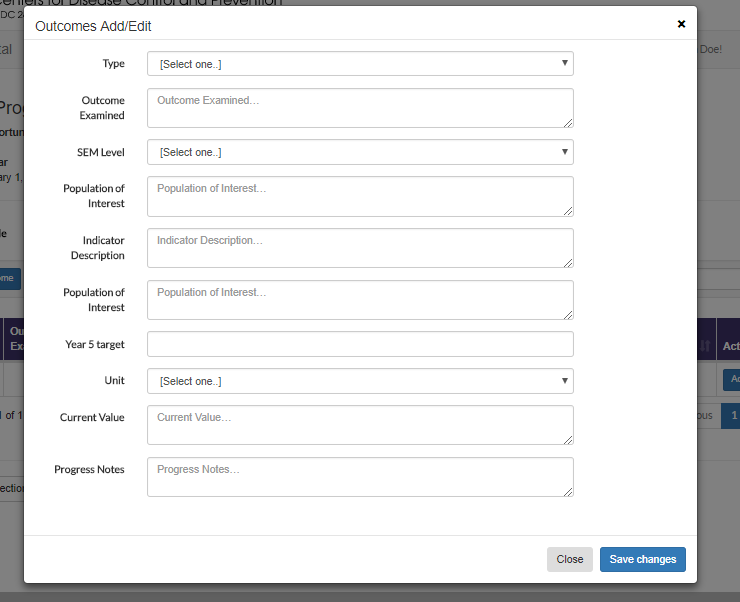The height and width of the screenshot is (602, 740).
Task: Click the Progress Notes text area
Action: click(360, 477)
